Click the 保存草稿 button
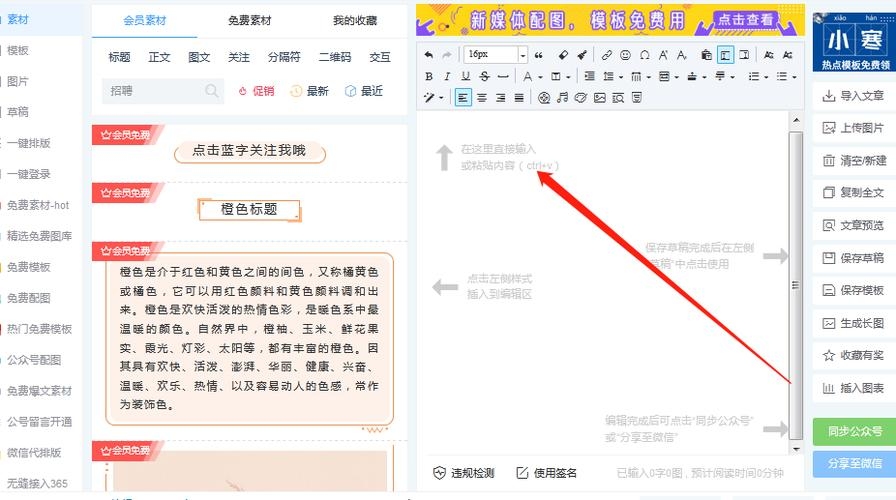896x500 pixels. [x=854, y=258]
